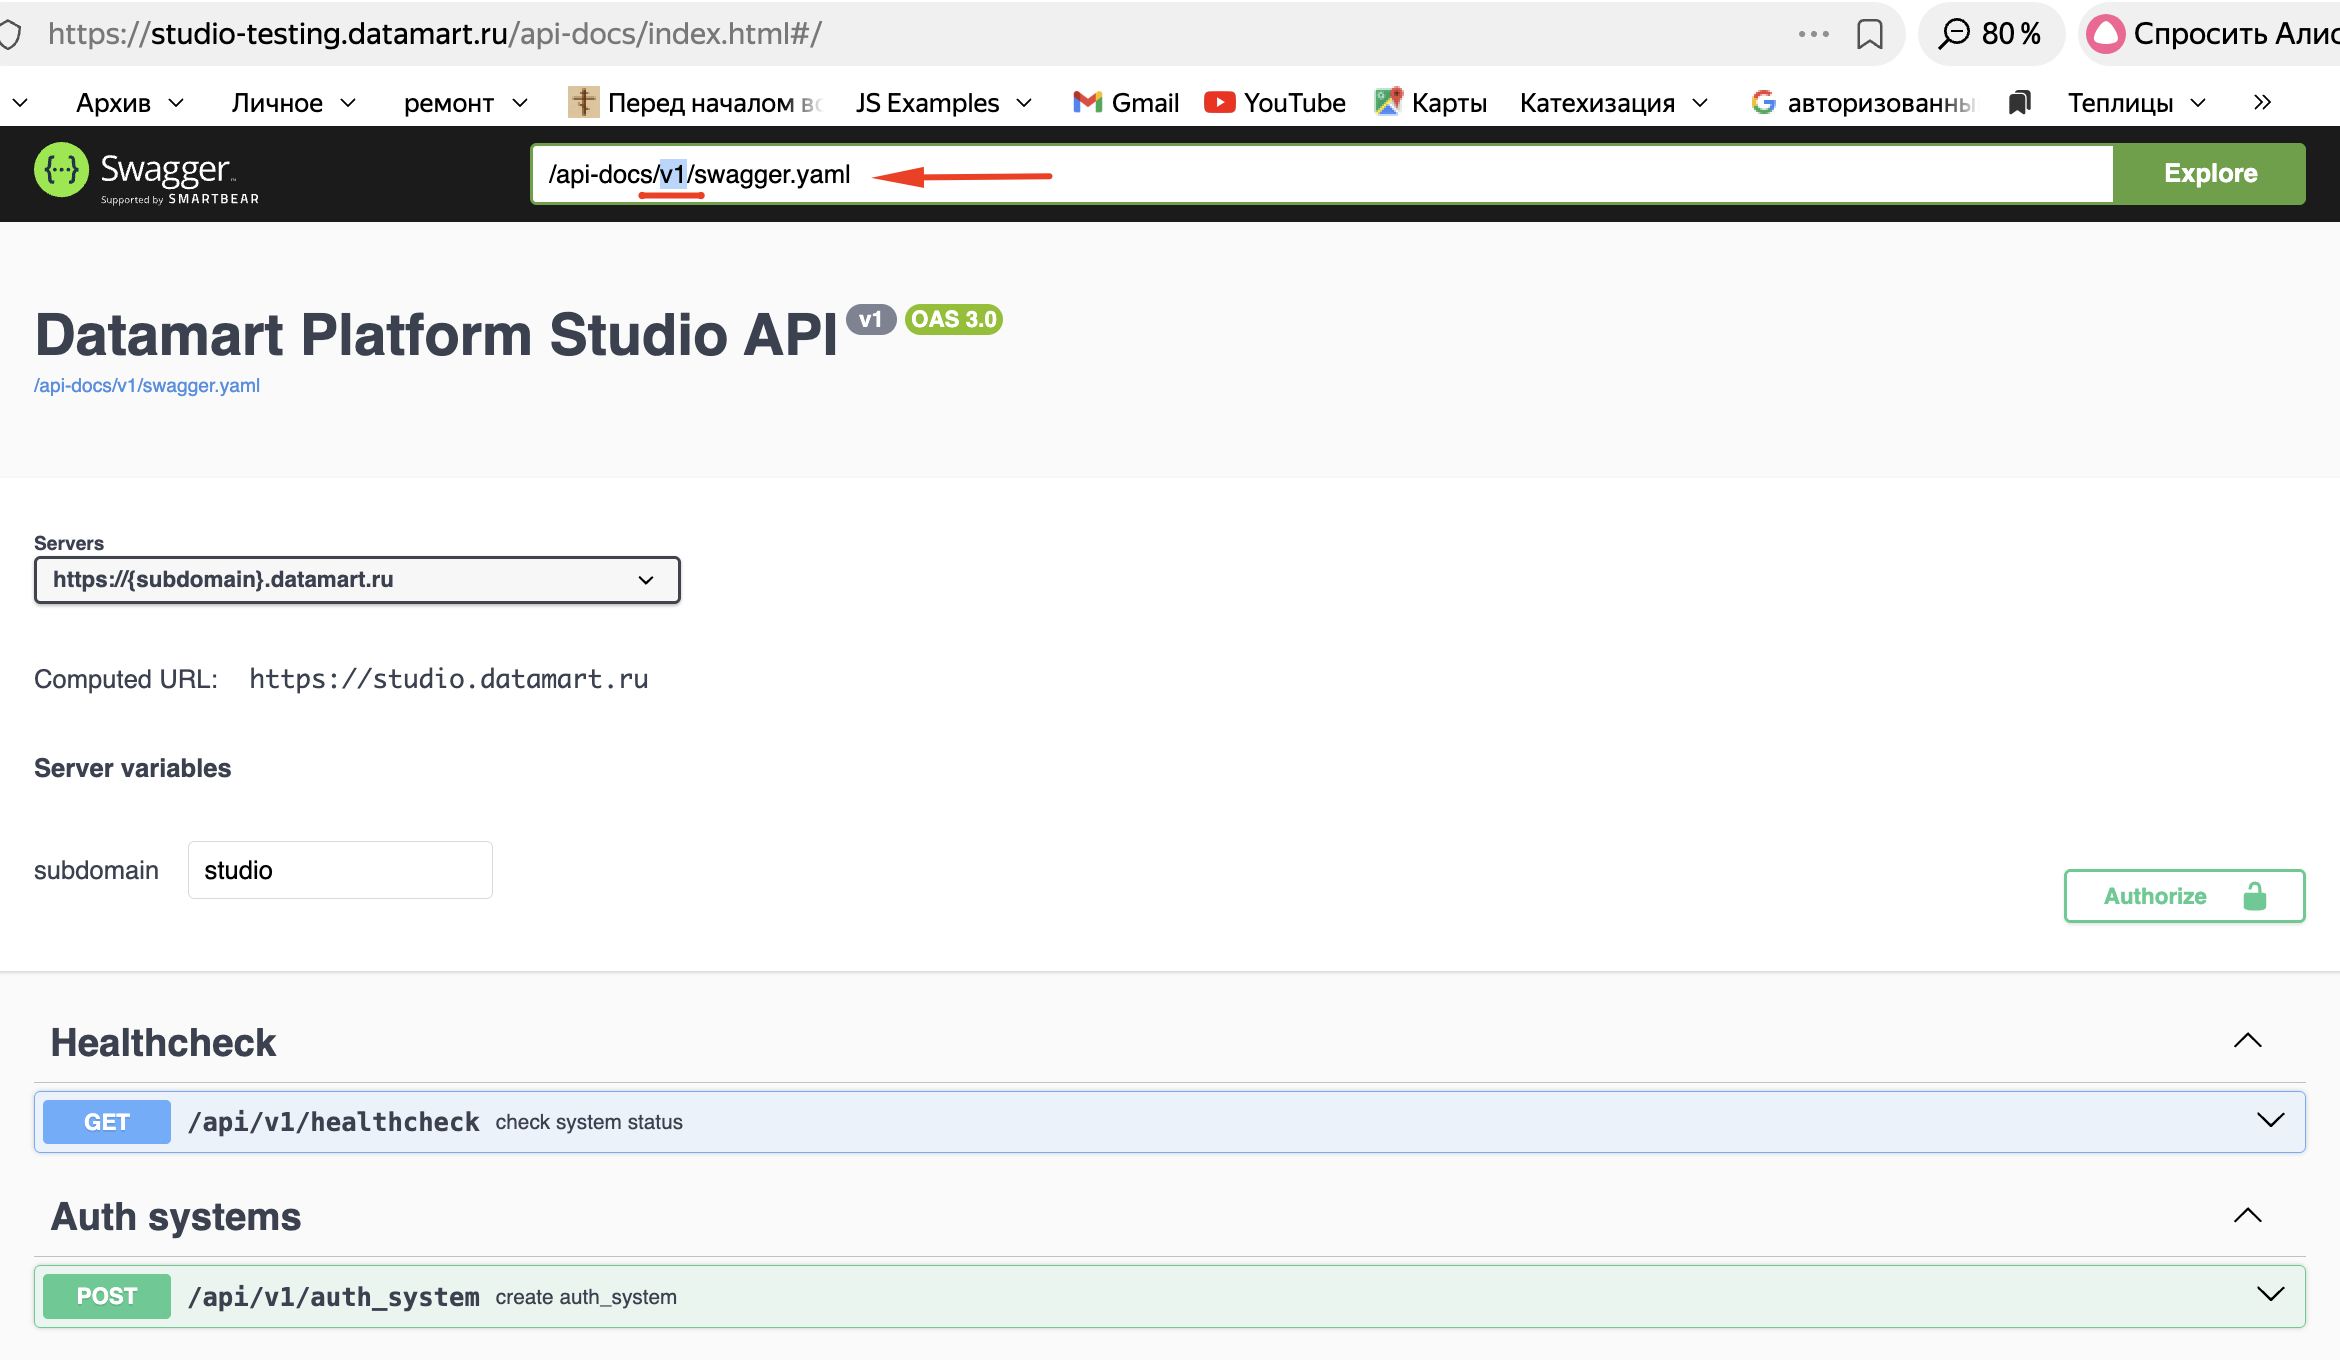Open the three-dots page actions menu
Image resolution: width=2340 pixels, height=1360 pixels.
click(x=1813, y=34)
